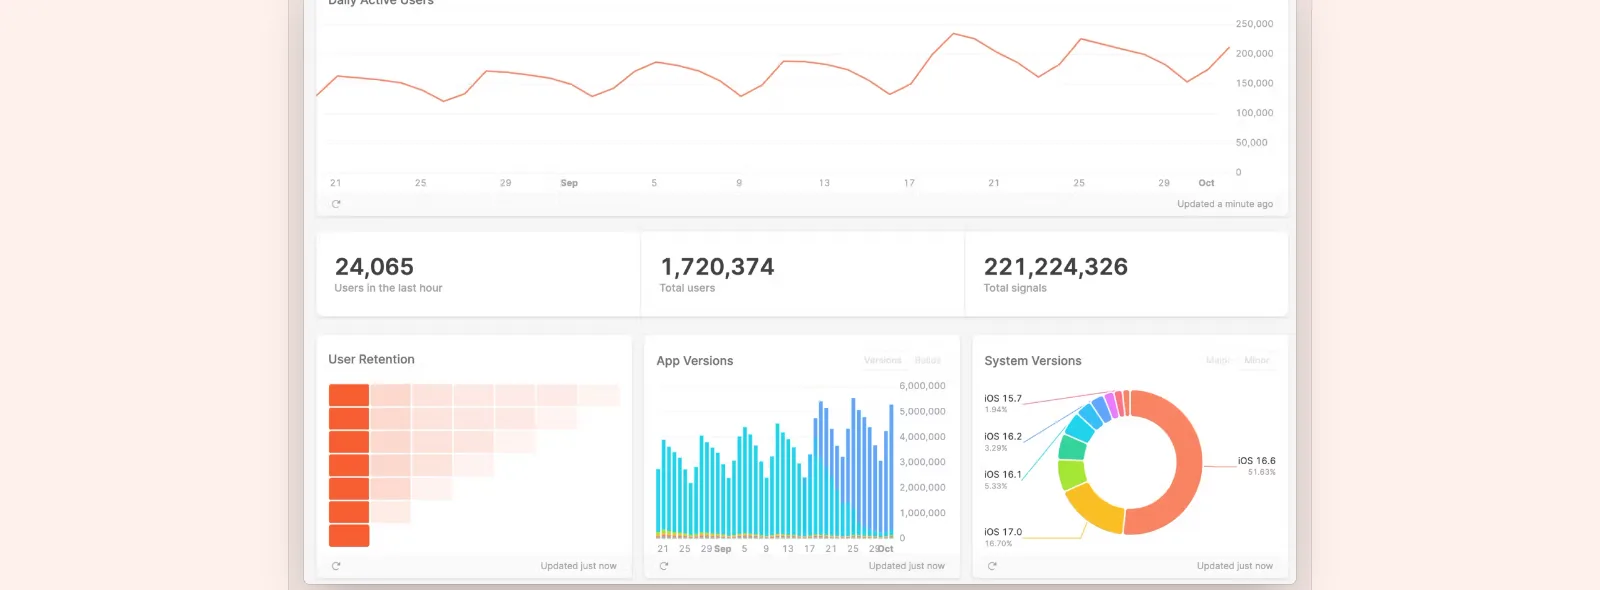Click the User Retention refresh icon
The height and width of the screenshot is (590, 1600).
pos(336,566)
